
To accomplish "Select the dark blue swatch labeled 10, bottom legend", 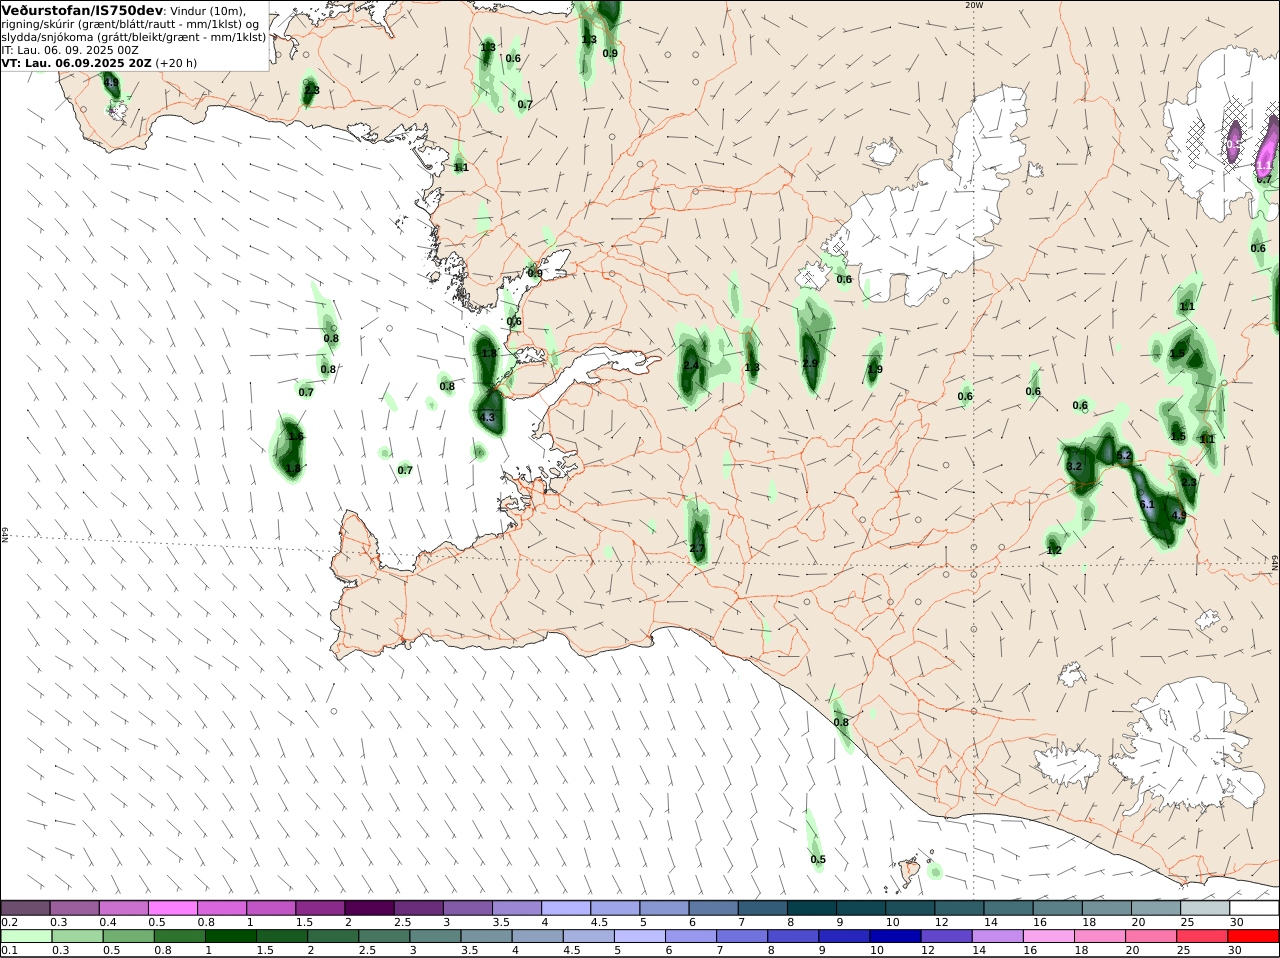I will pos(894,936).
